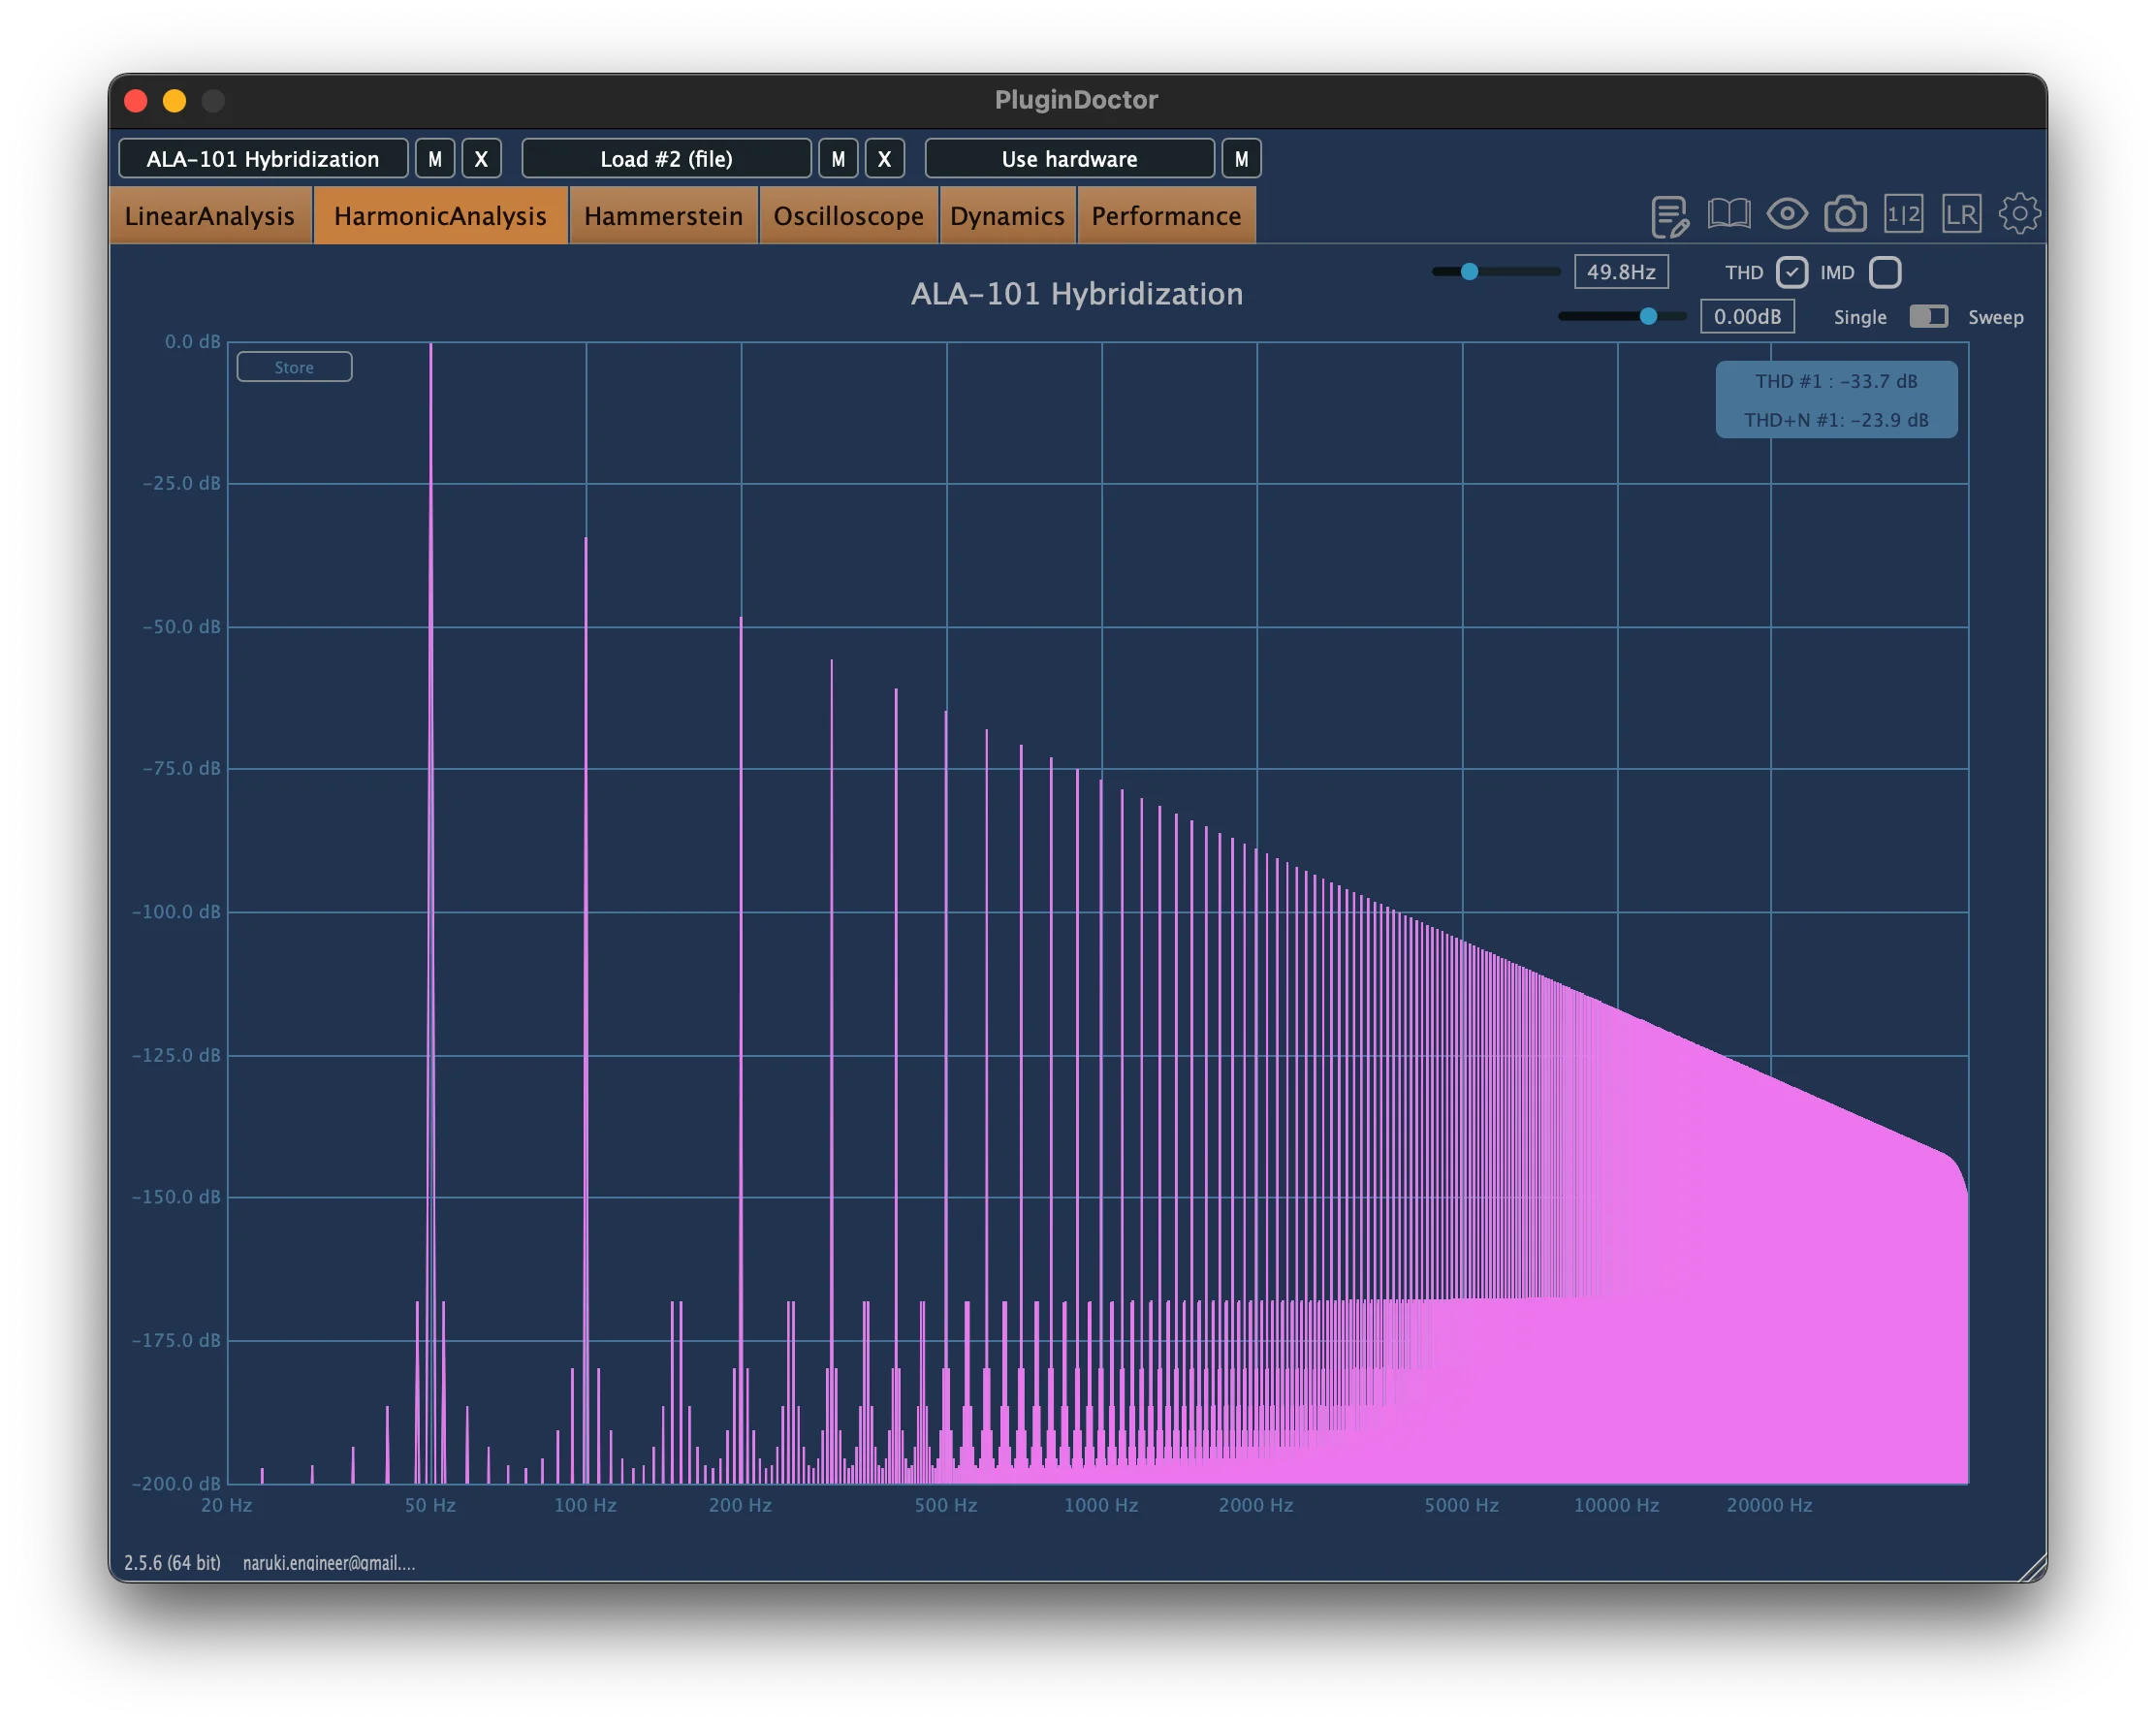This screenshot has height=1726, width=2156.
Task: Open the ALA-101 Hybridization plugin slot
Action: point(263,159)
